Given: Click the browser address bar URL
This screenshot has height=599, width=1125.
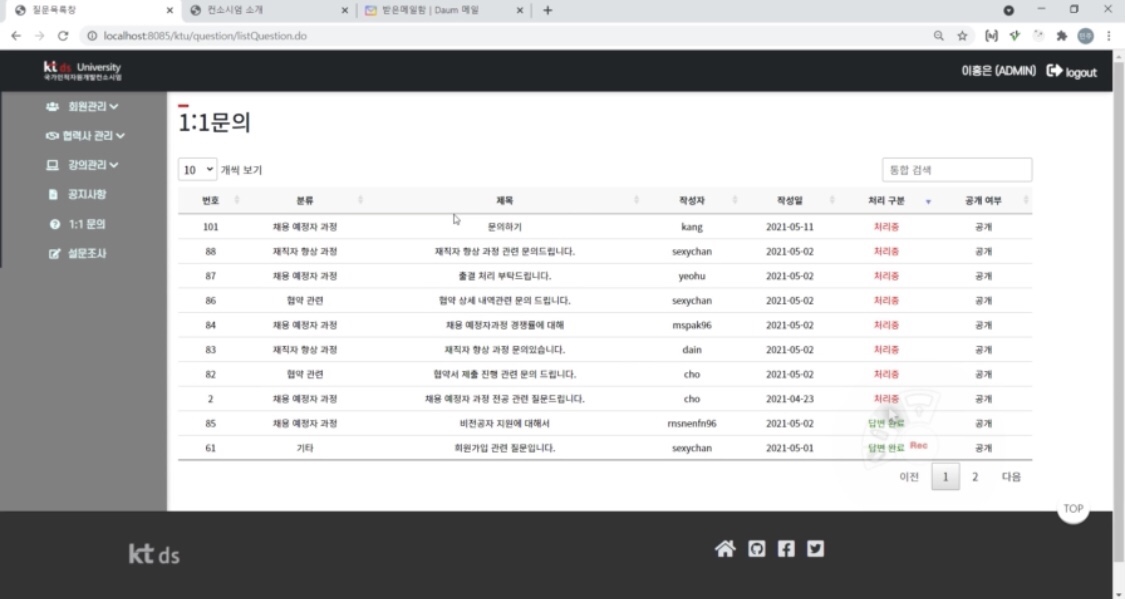Looking at the screenshot, I should click(x=205, y=36).
